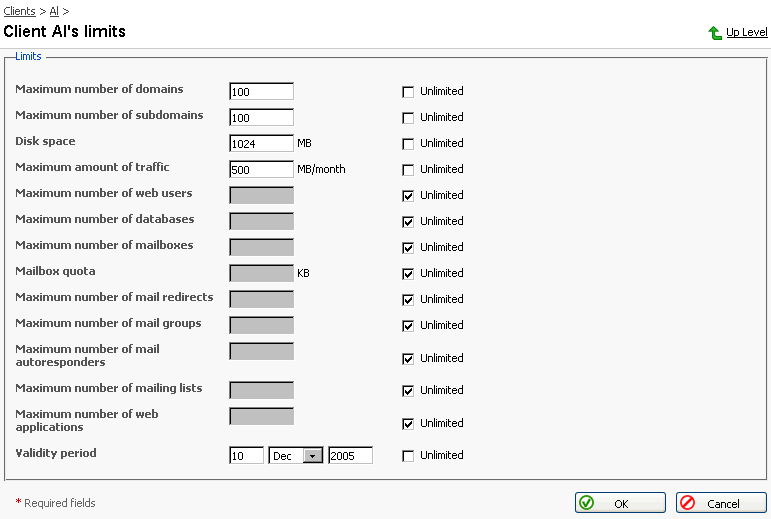Enable Unlimited for maximum number of domains
The image size is (771, 519).
click(408, 92)
